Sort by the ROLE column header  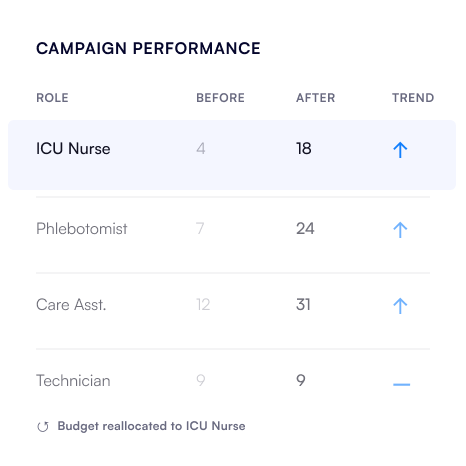(52, 98)
